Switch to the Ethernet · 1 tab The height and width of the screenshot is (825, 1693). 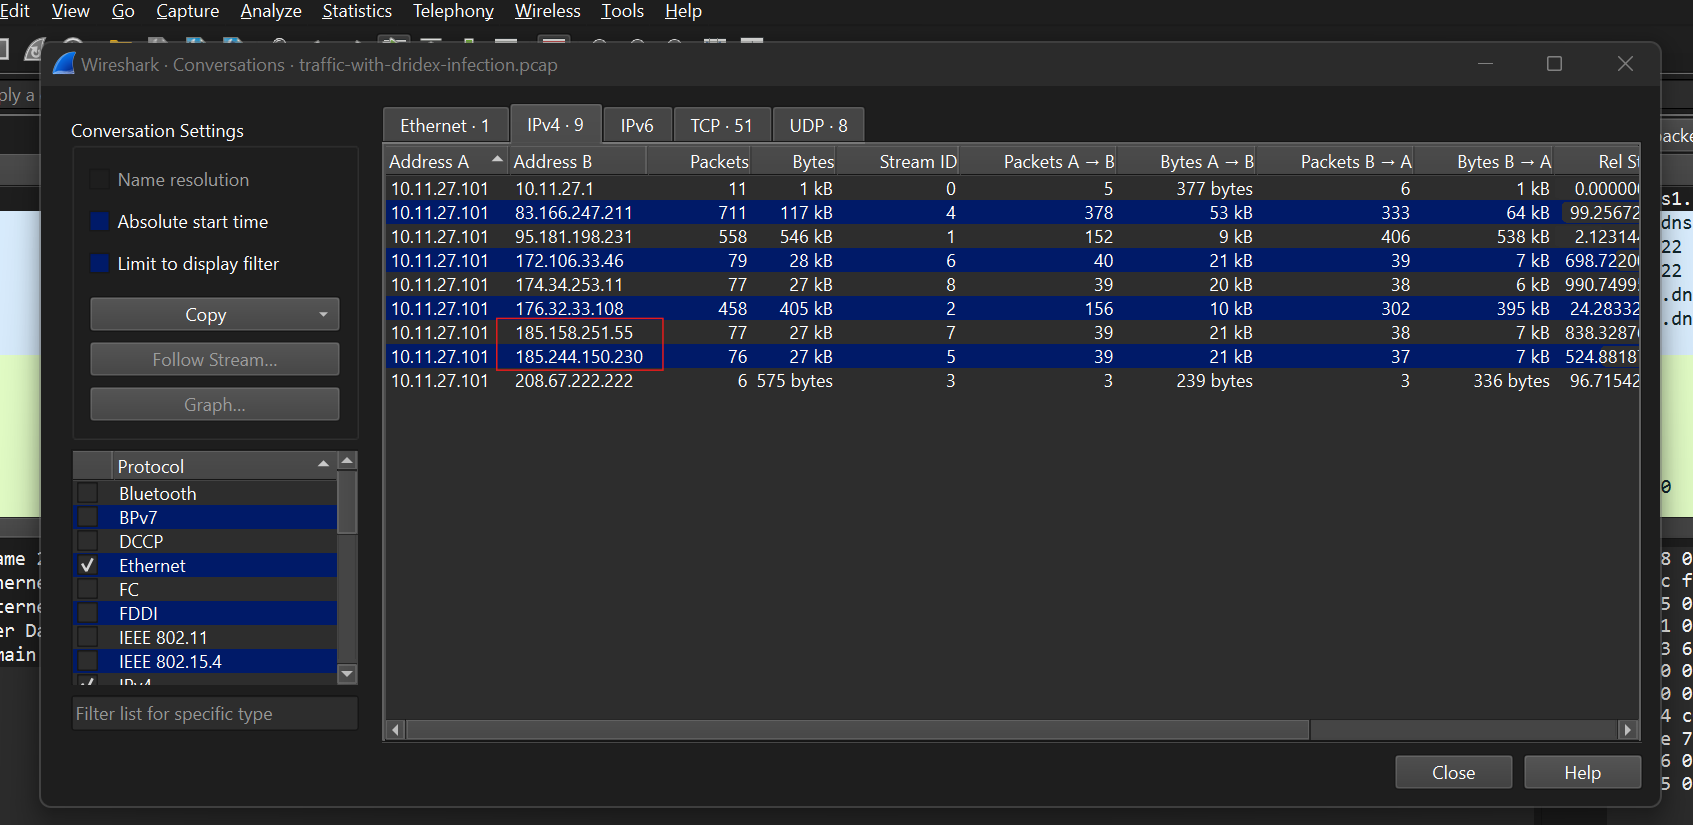pyautogui.click(x=445, y=125)
